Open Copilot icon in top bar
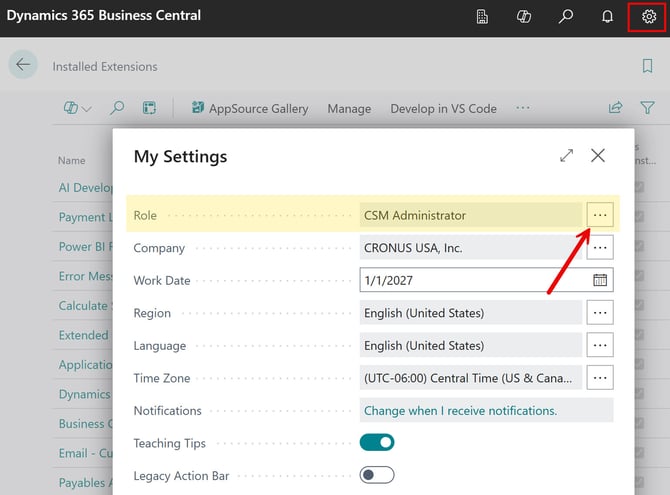This screenshot has height=495, width=670. point(523,17)
